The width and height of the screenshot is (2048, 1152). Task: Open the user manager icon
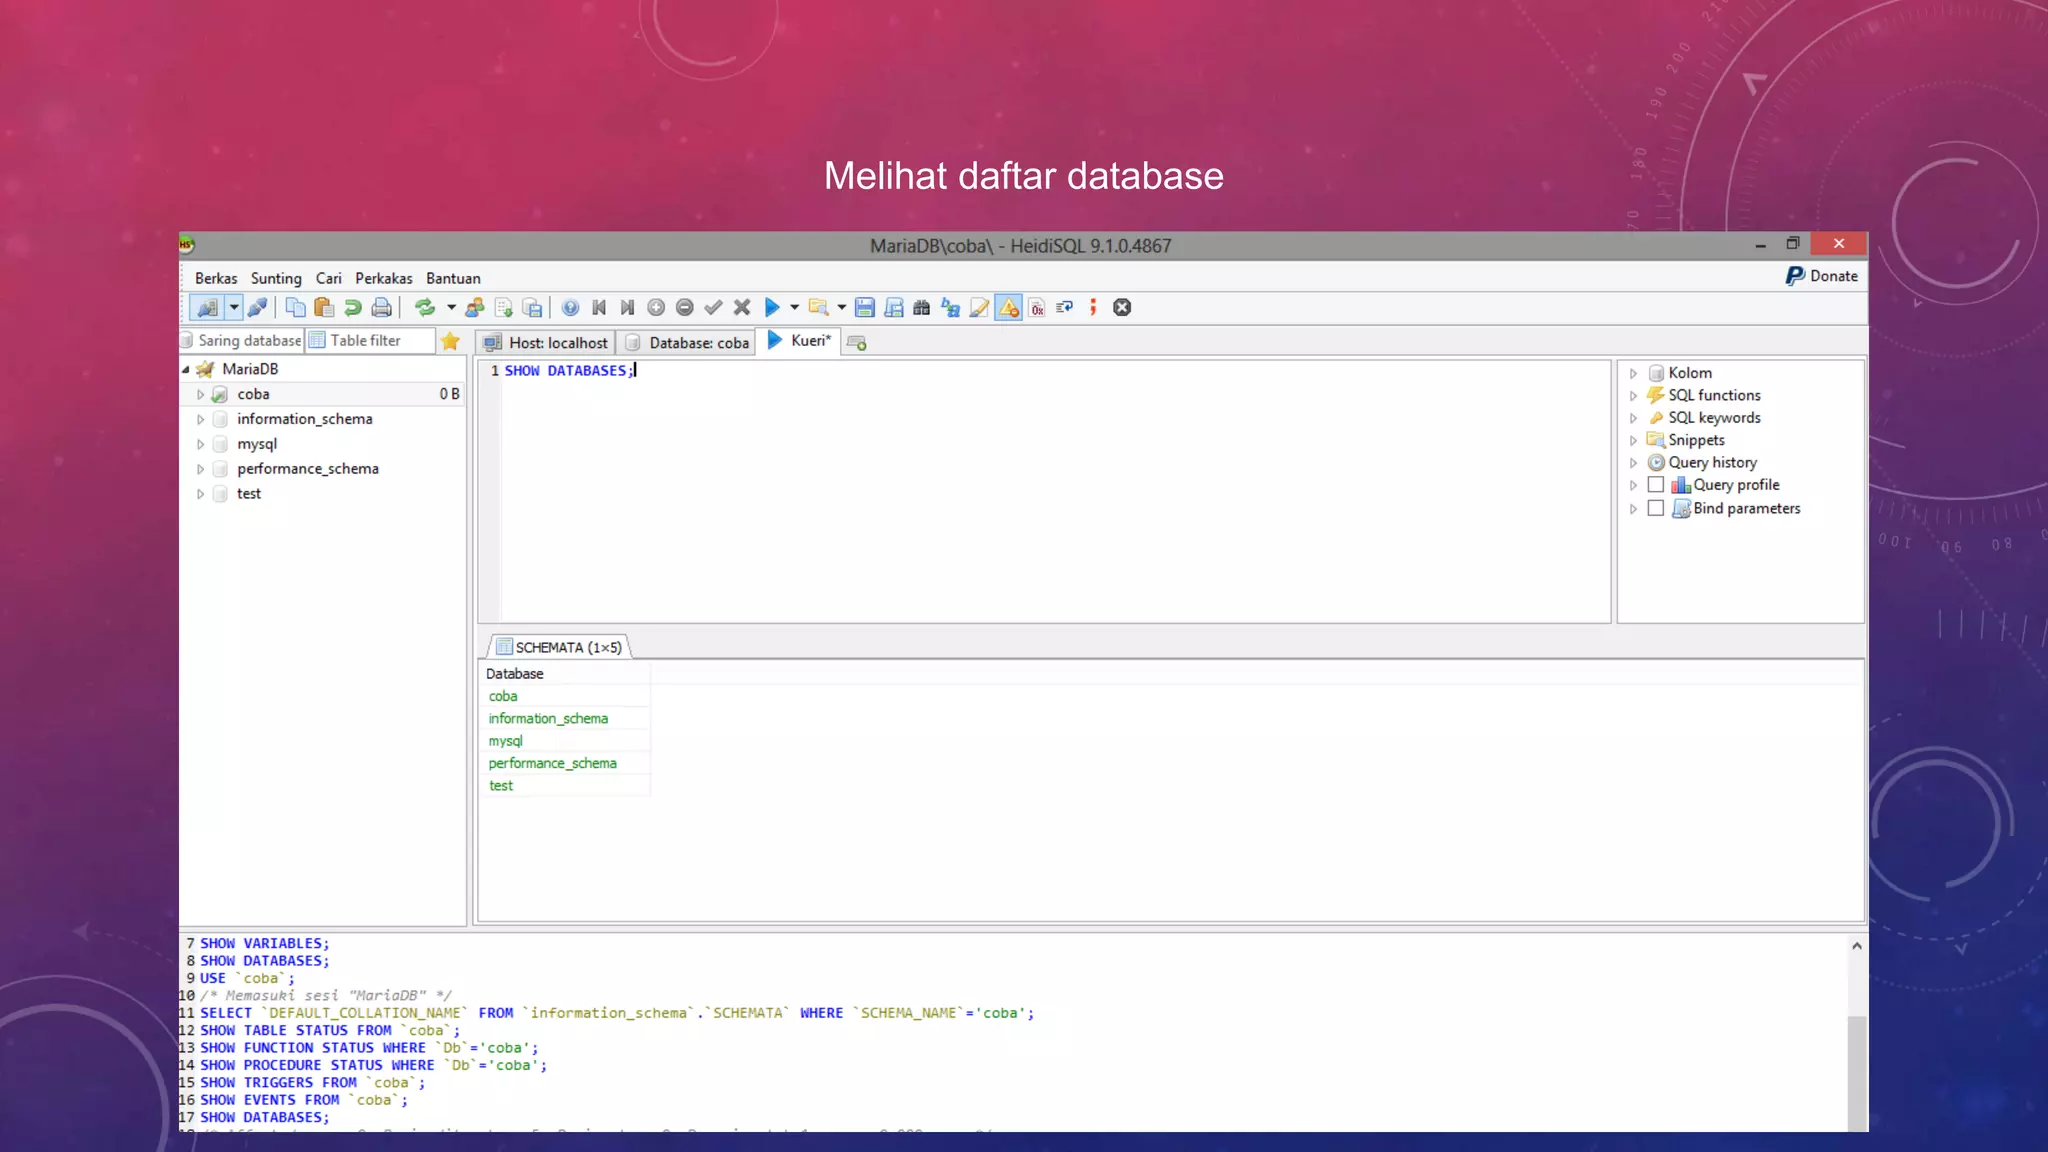tap(475, 307)
